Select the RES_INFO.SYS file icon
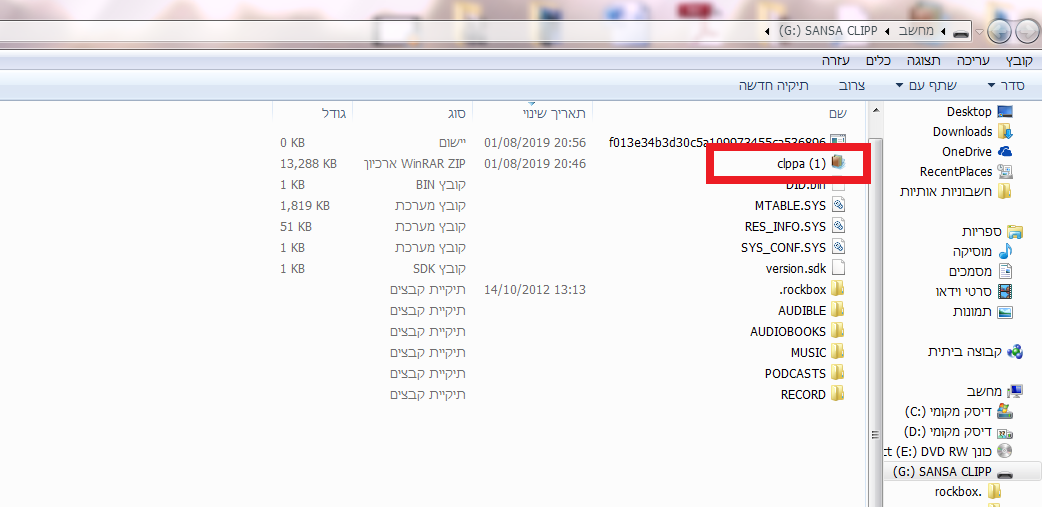Image resolution: width=1042 pixels, height=507 pixels. point(837,226)
